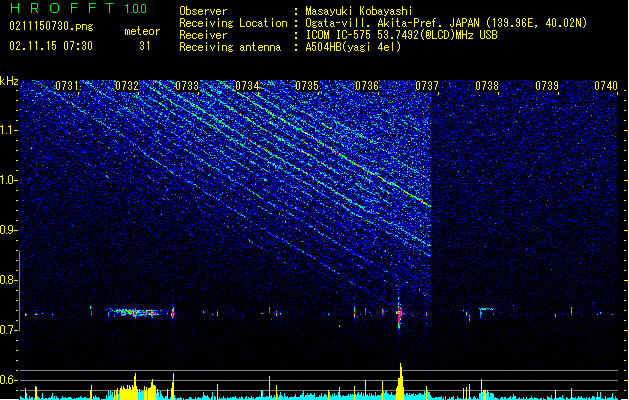
Task: Select the observer name Masayuki Kobayashi
Action: point(359,11)
